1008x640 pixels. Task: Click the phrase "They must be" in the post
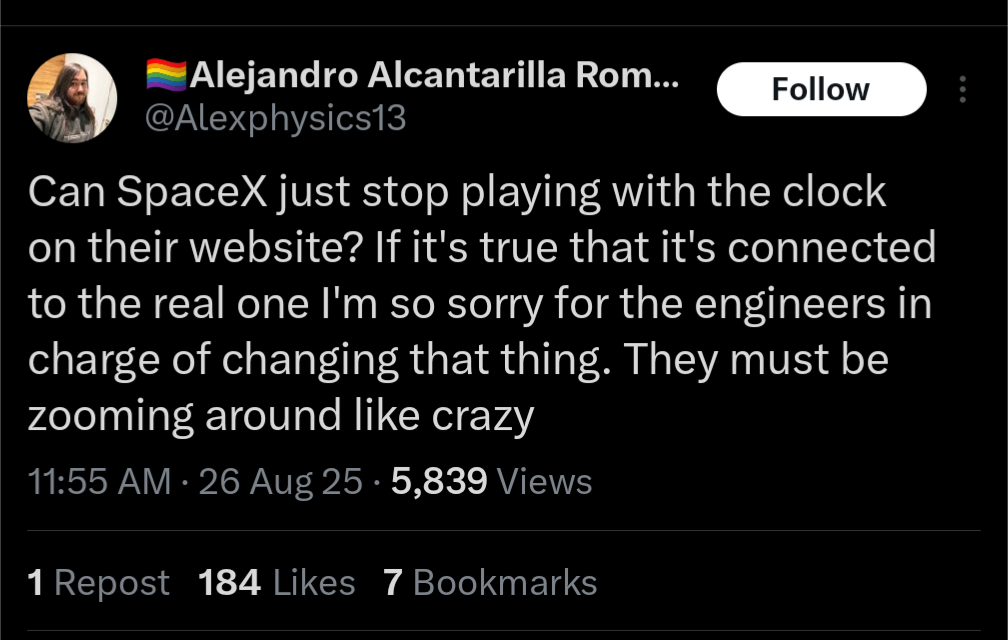756,360
